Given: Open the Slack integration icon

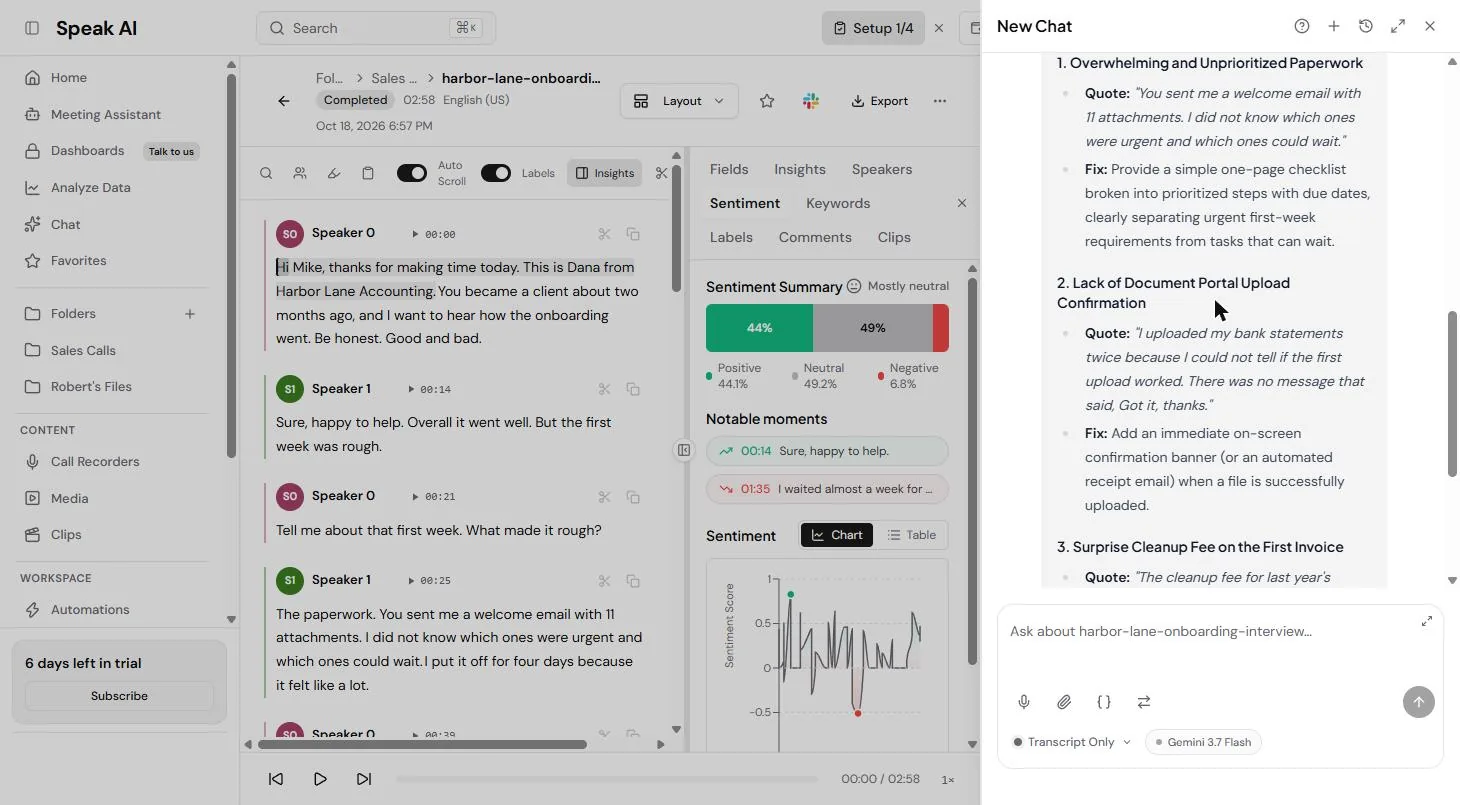Looking at the screenshot, I should click(x=811, y=101).
